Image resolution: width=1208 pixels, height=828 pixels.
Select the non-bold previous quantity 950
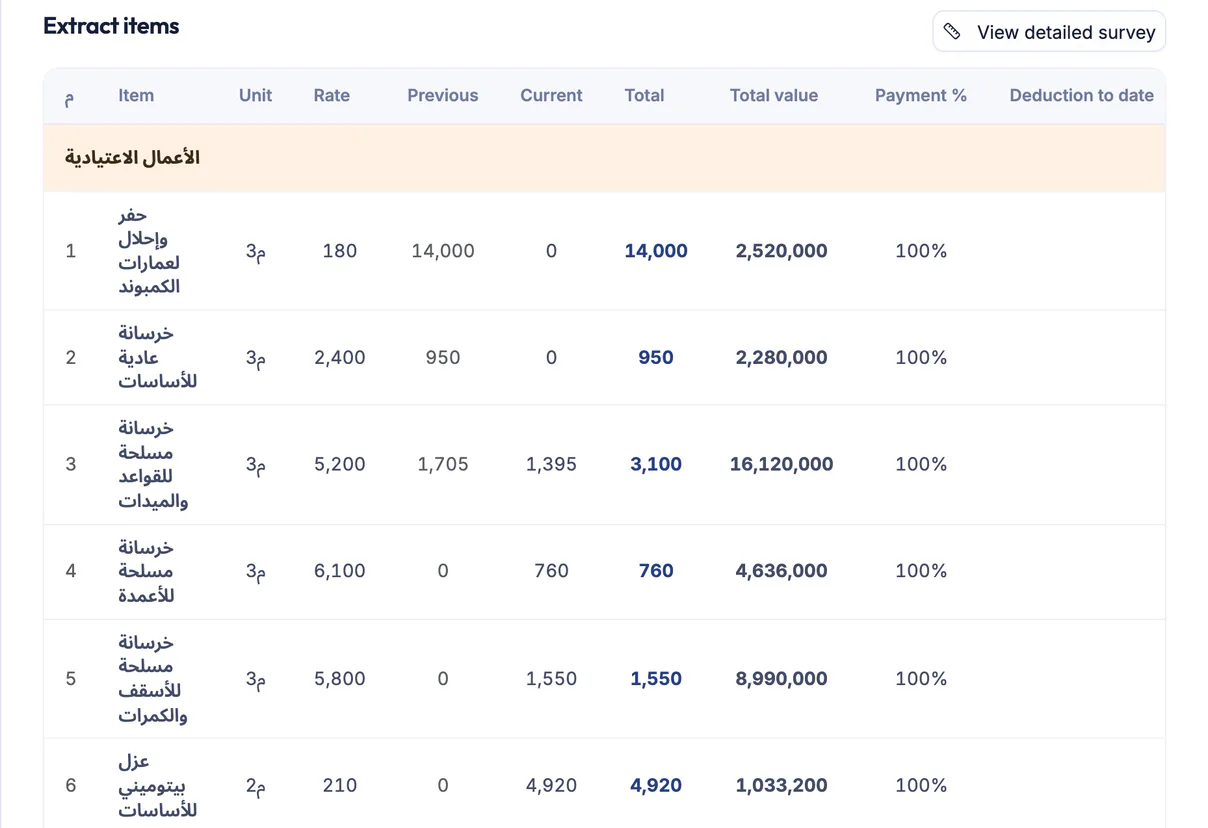click(443, 357)
